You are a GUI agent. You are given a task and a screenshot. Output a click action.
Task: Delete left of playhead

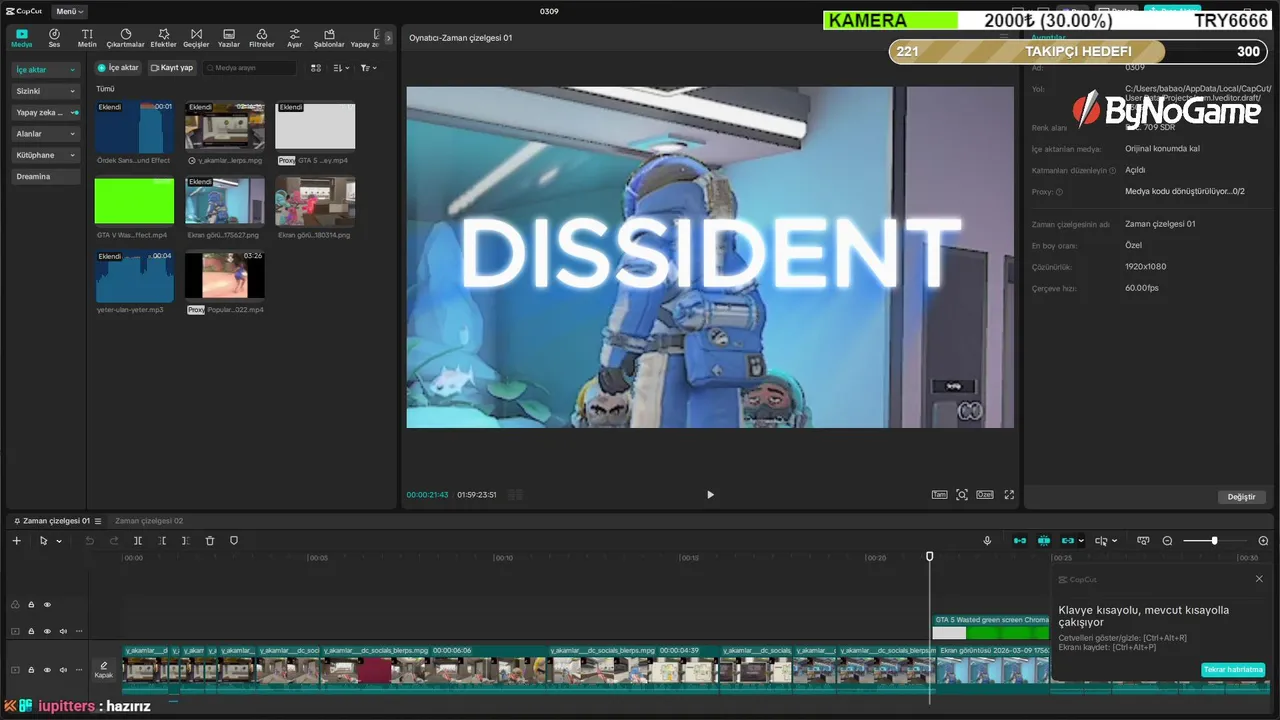pos(162,541)
